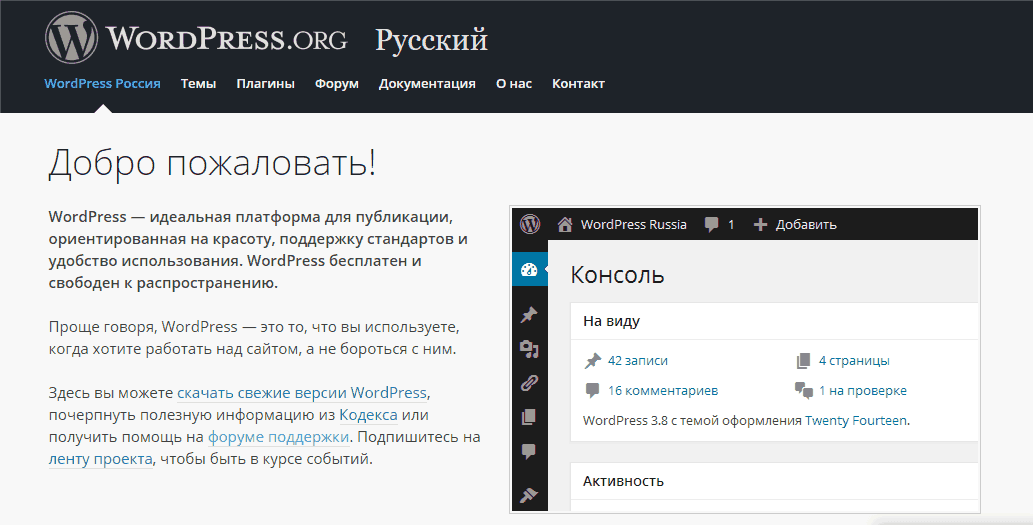Follow link скачать свежие версии WordPress
The image size is (1033, 525).
click(302, 393)
